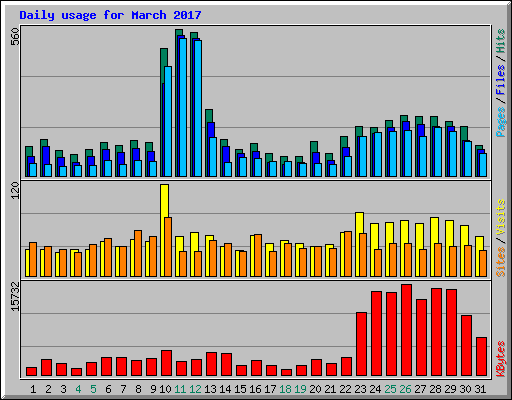Click day 5 on the x-axis
The width and height of the screenshot is (512, 400).
coord(93,389)
